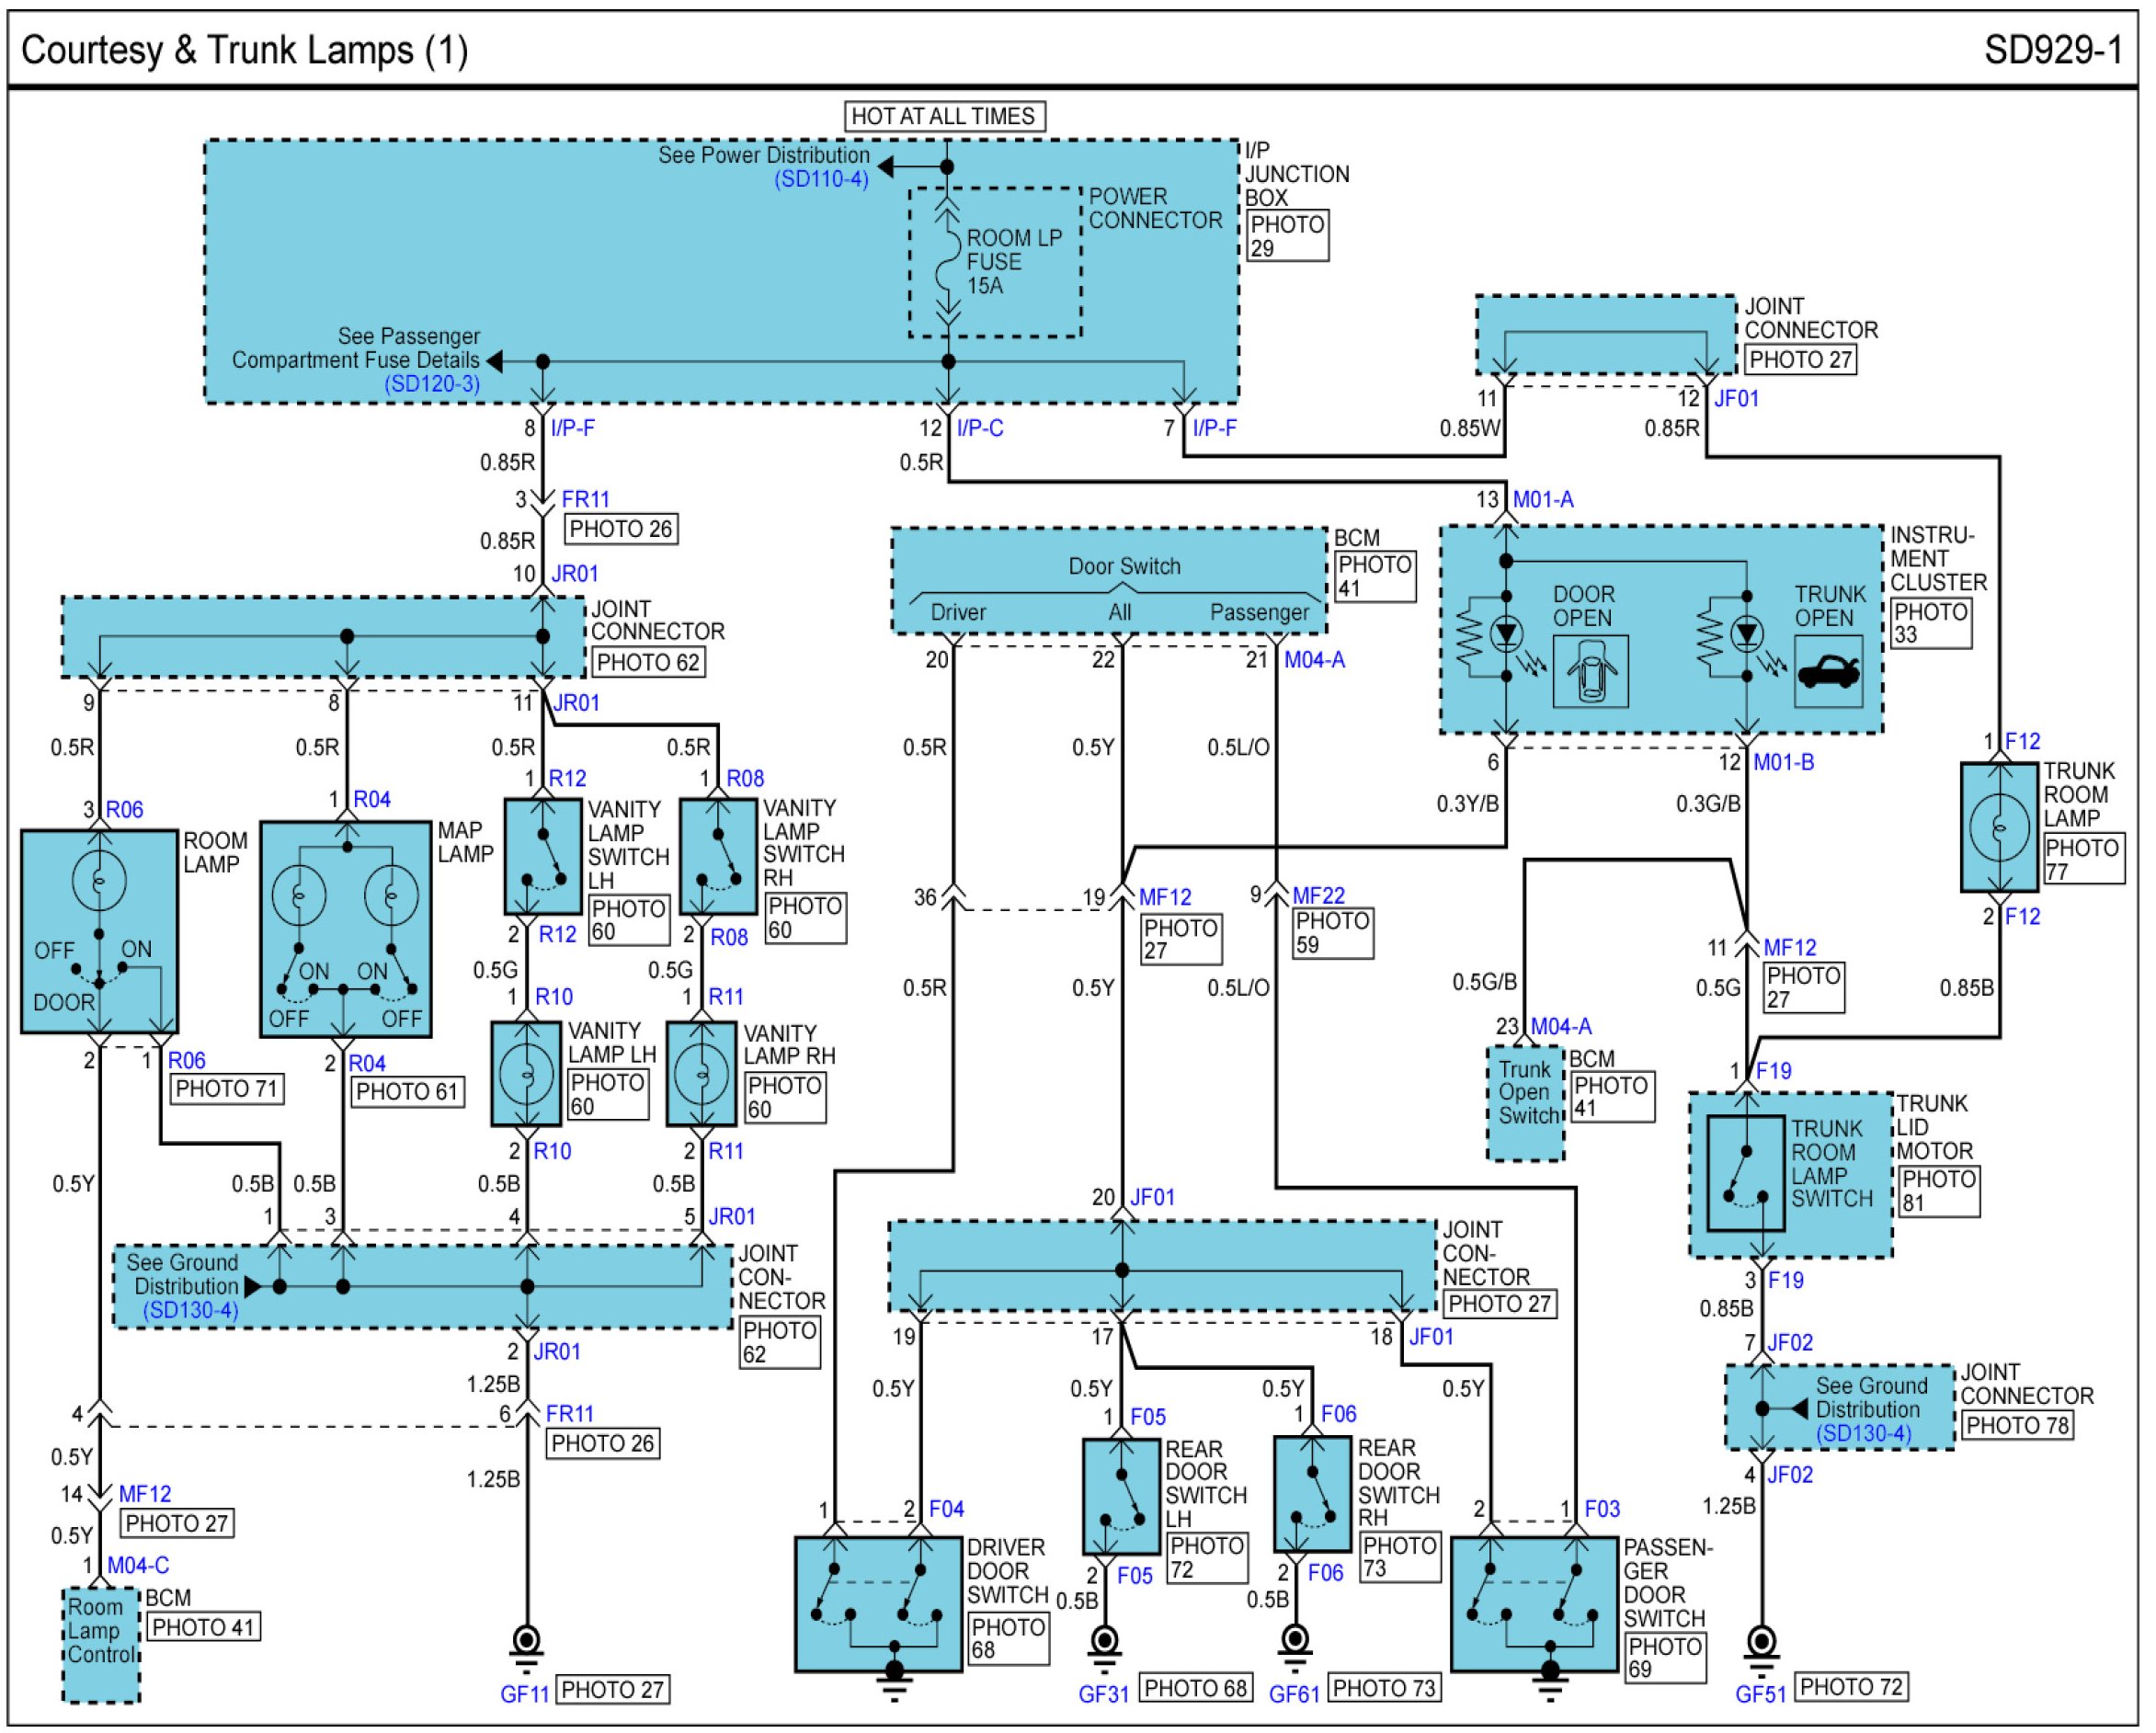Open the SD120-3 fuse details link
The height and width of the screenshot is (1733, 2156).
click(432, 384)
